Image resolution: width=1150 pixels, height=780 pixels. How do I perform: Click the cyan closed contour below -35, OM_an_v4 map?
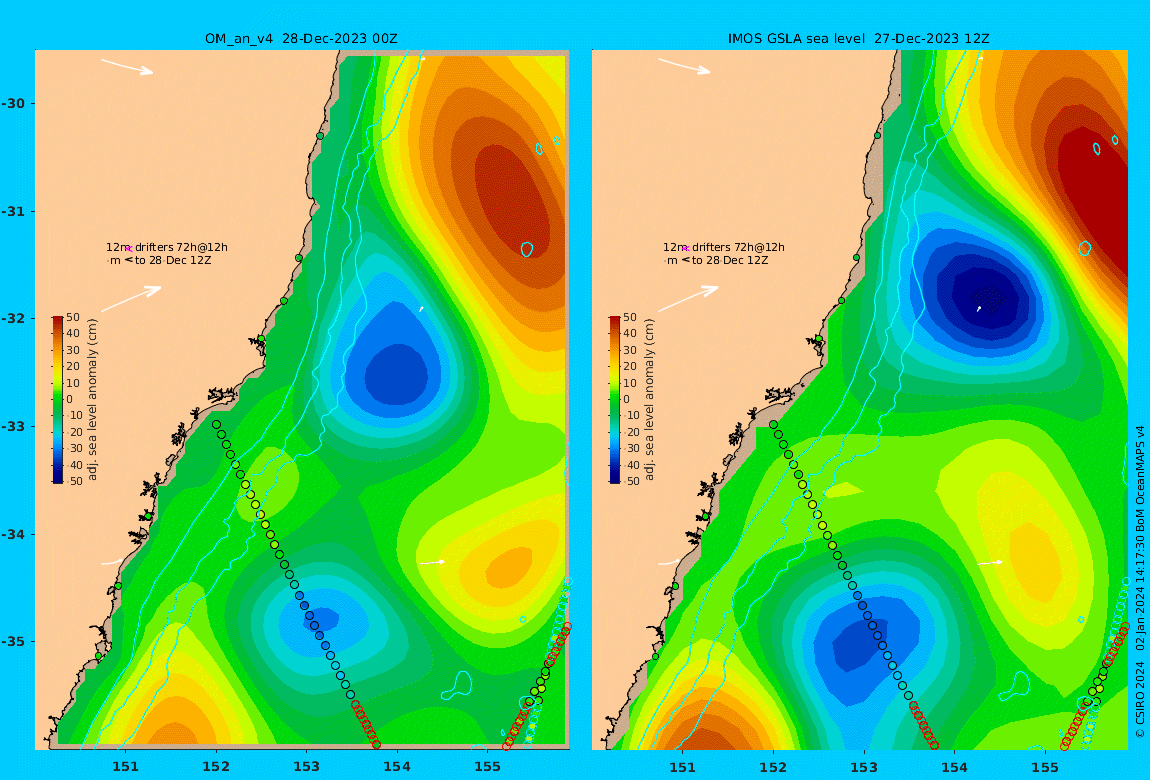pyautogui.click(x=457, y=686)
